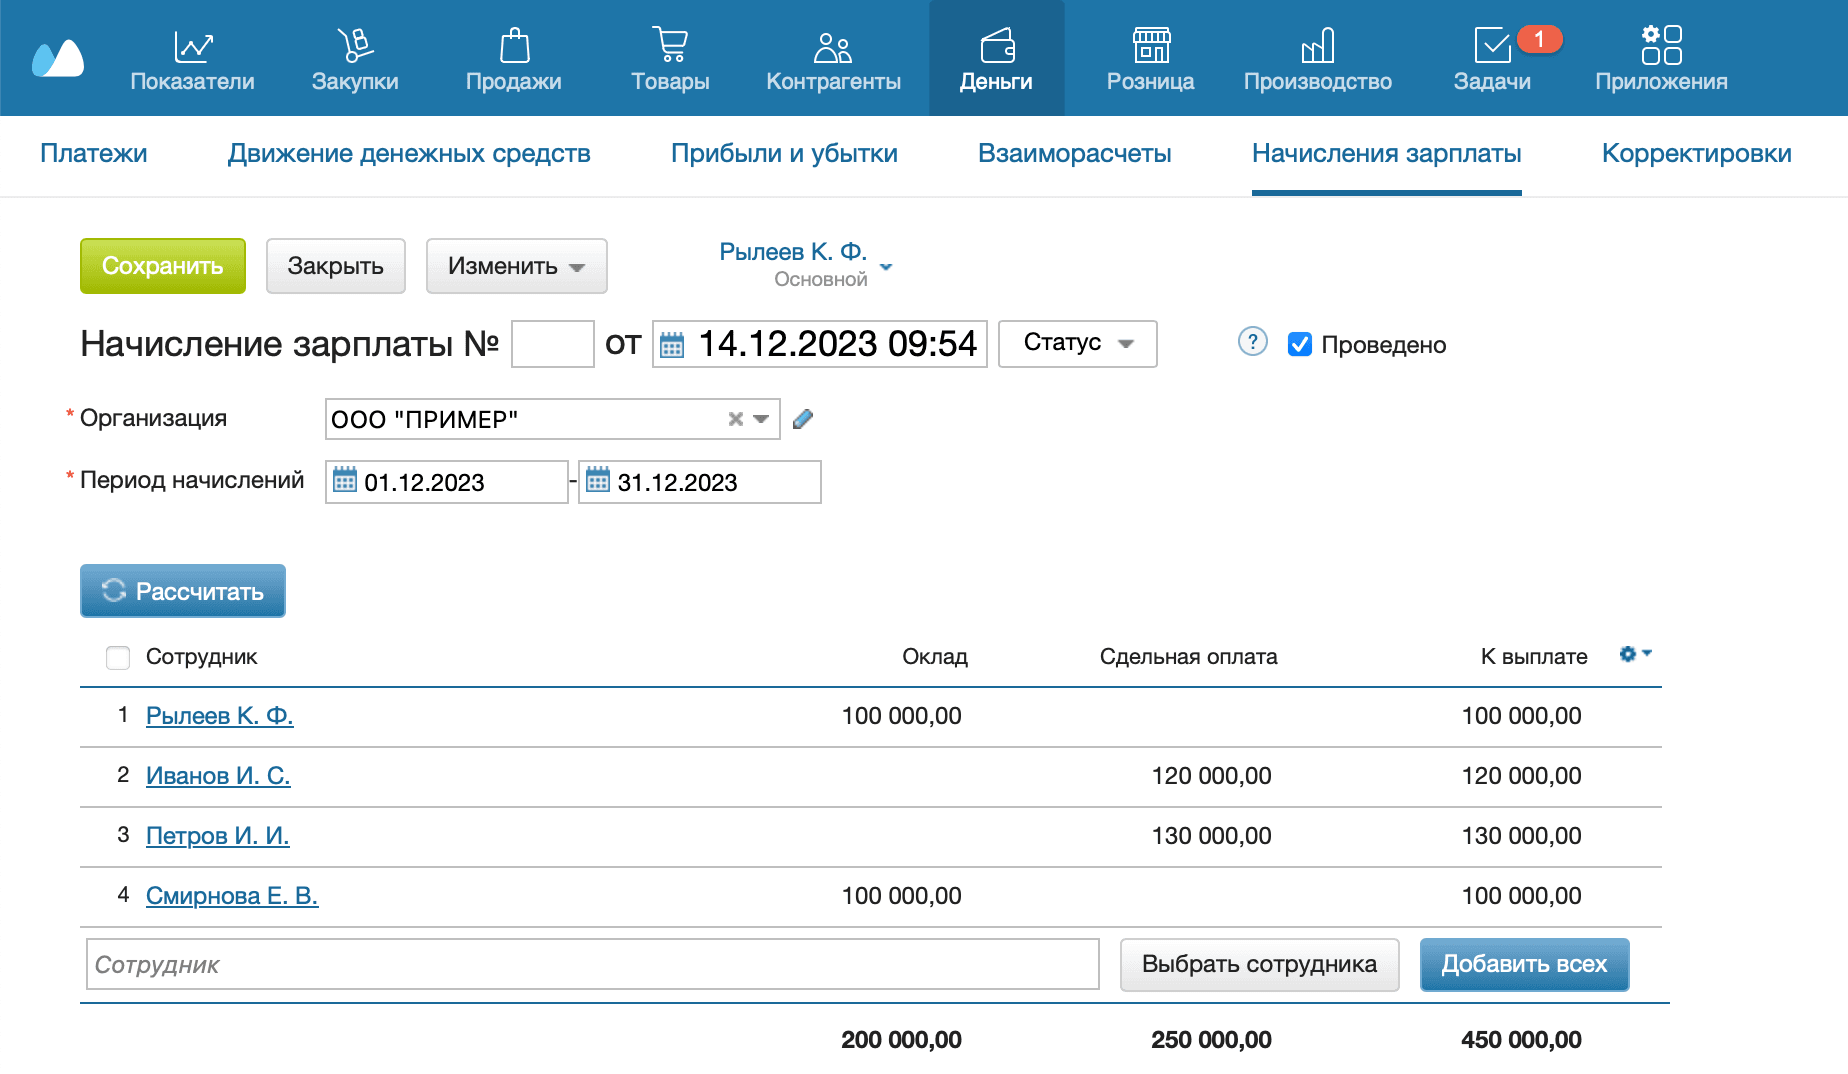This screenshot has width=1848, height=1074.
Task: Open Задачи with notification badge
Action: 1492,46
